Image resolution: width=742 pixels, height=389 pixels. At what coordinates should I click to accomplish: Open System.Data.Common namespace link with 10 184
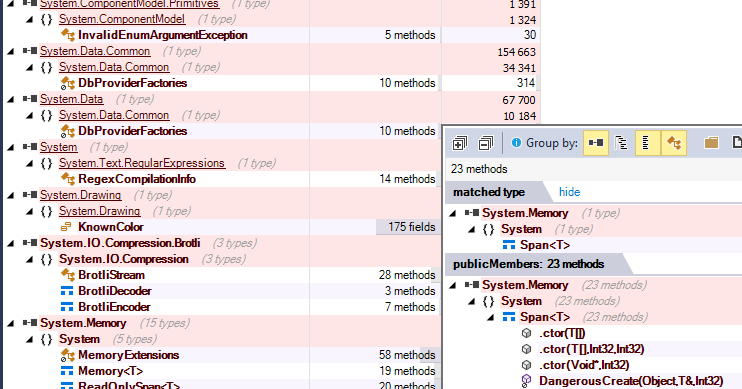(x=114, y=115)
